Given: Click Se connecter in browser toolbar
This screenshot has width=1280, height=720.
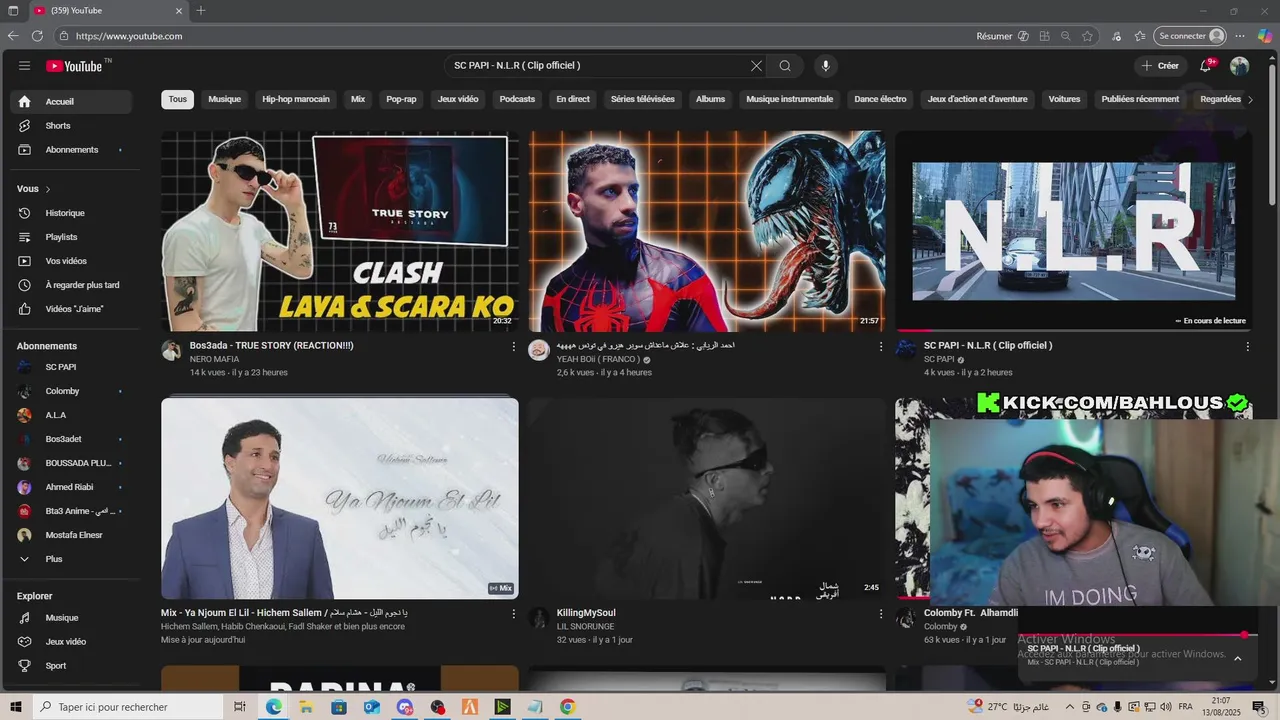Looking at the screenshot, I should pos(1190,36).
